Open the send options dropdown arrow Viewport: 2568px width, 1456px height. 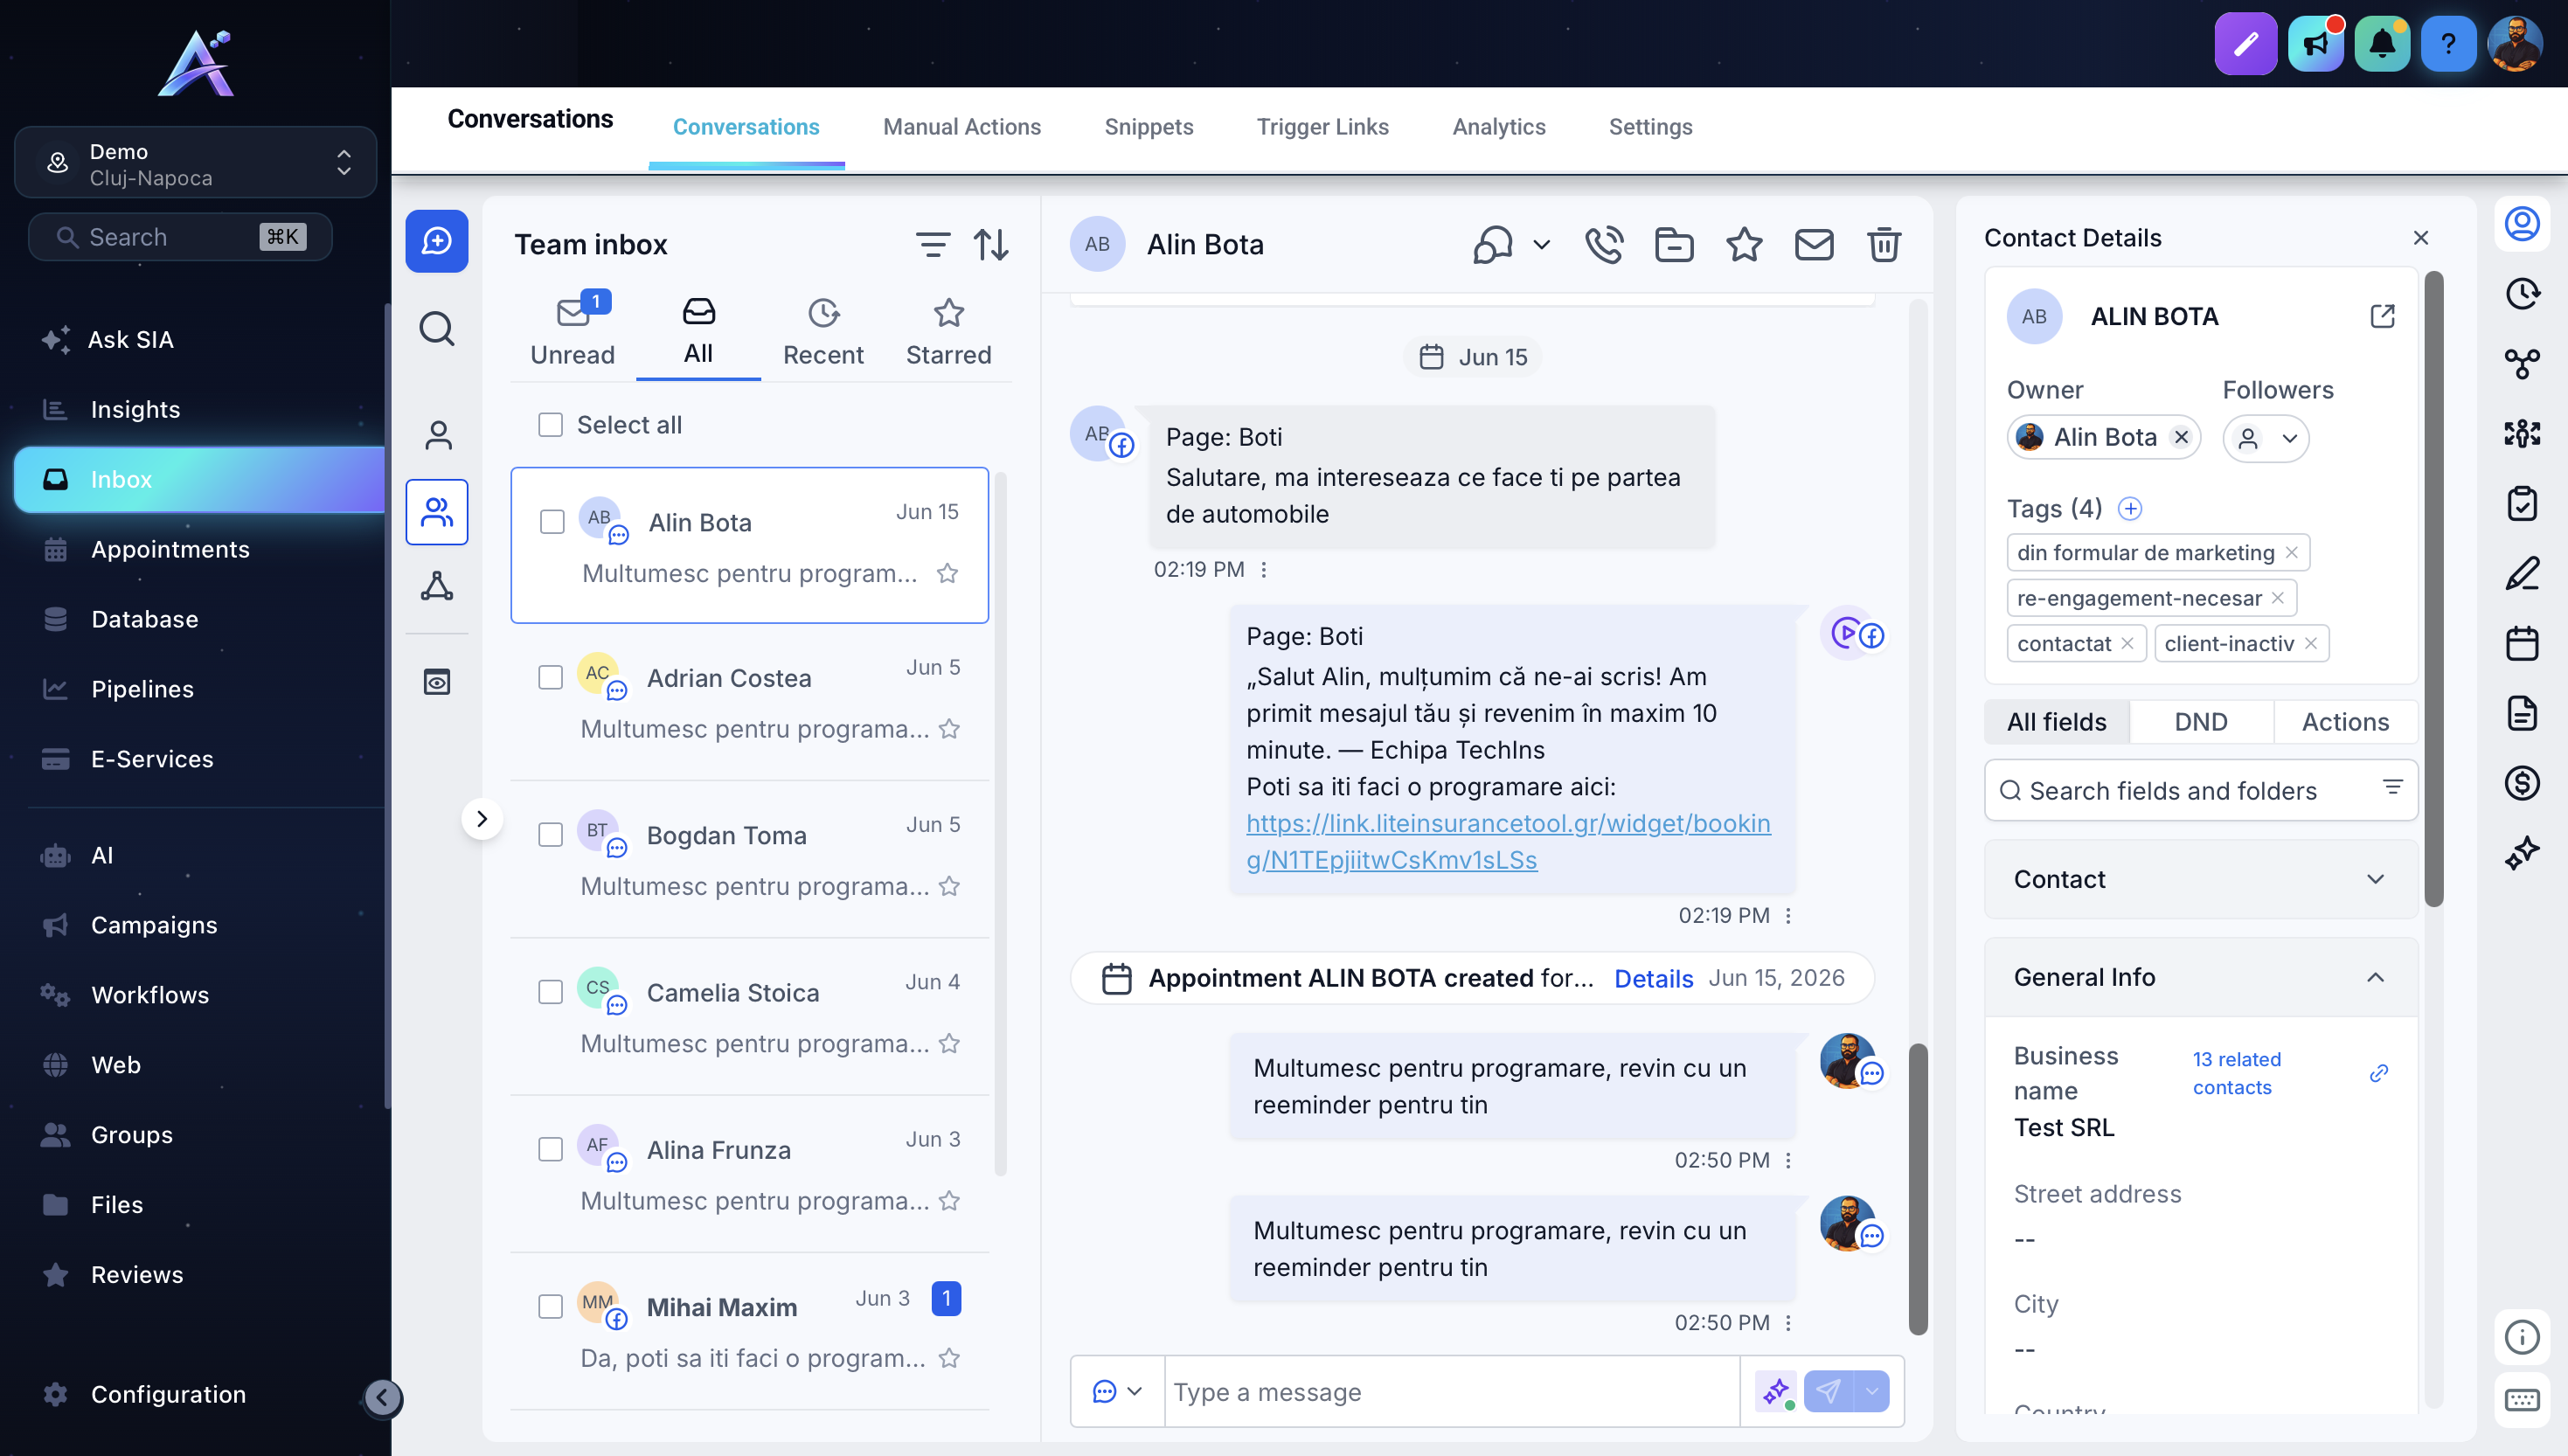tap(1871, 1391)
